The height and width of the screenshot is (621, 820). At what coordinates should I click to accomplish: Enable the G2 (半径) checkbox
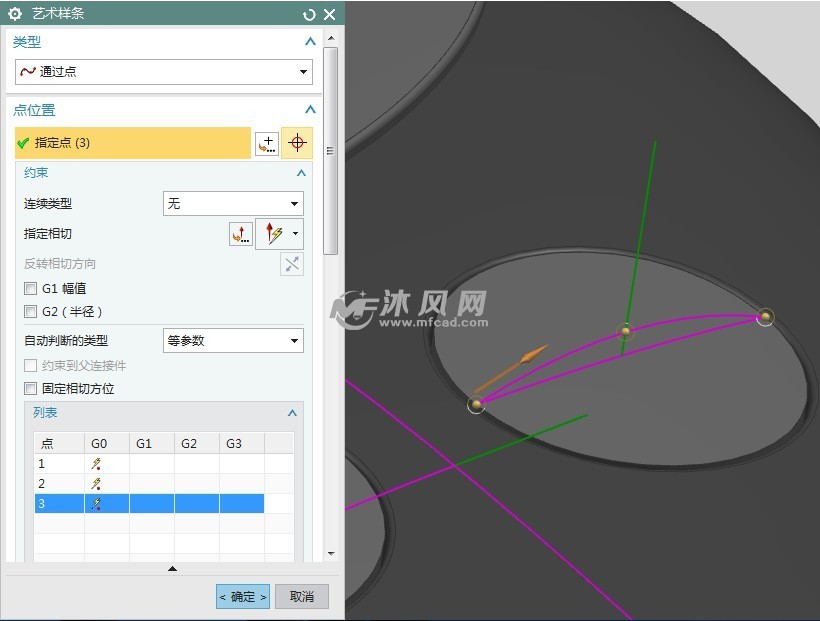click(x=31, y=312)
